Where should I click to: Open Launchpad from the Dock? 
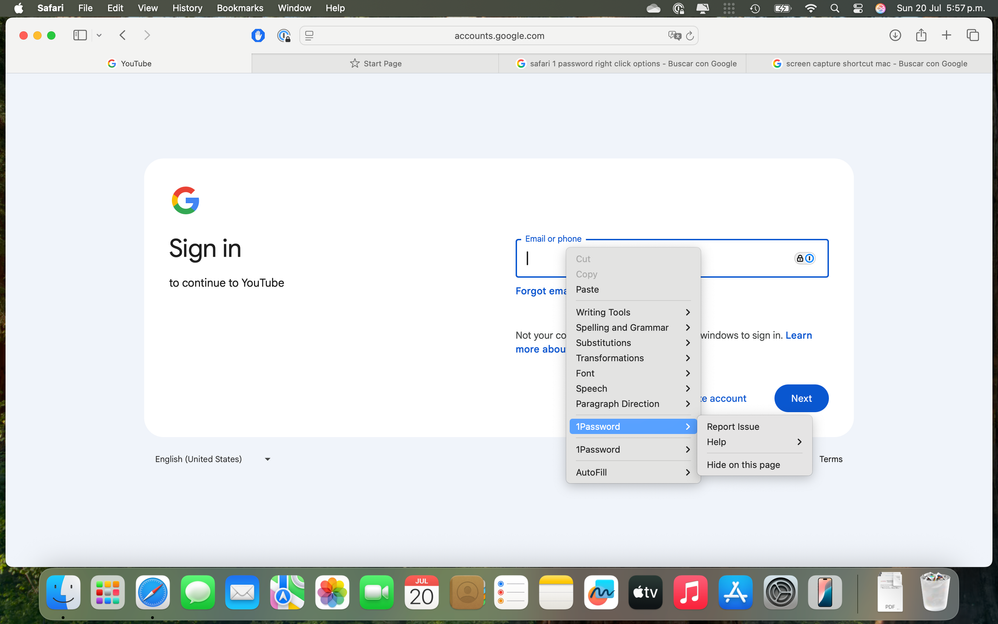pos(108,593)
